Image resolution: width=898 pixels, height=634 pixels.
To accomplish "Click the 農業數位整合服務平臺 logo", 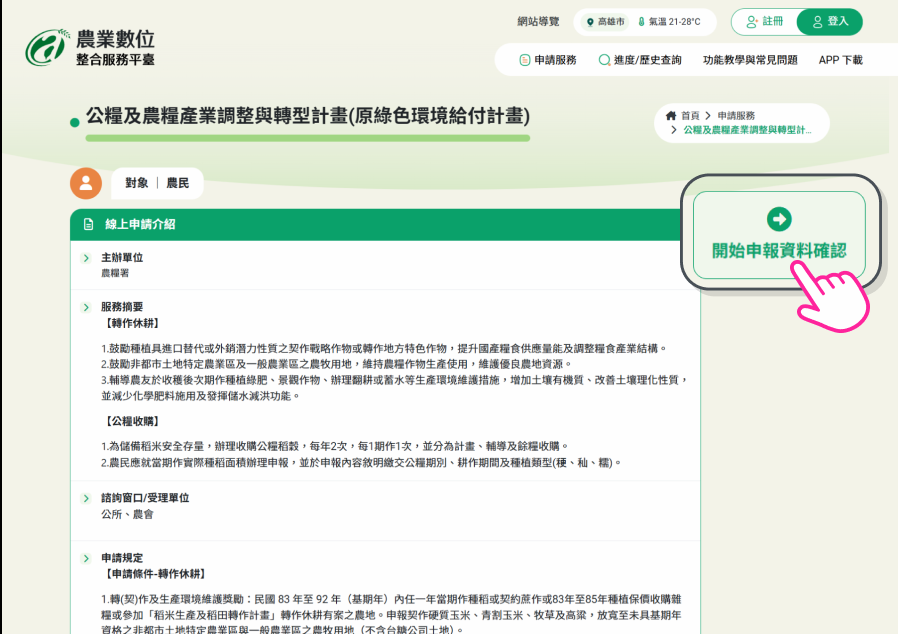I will 90,47.
